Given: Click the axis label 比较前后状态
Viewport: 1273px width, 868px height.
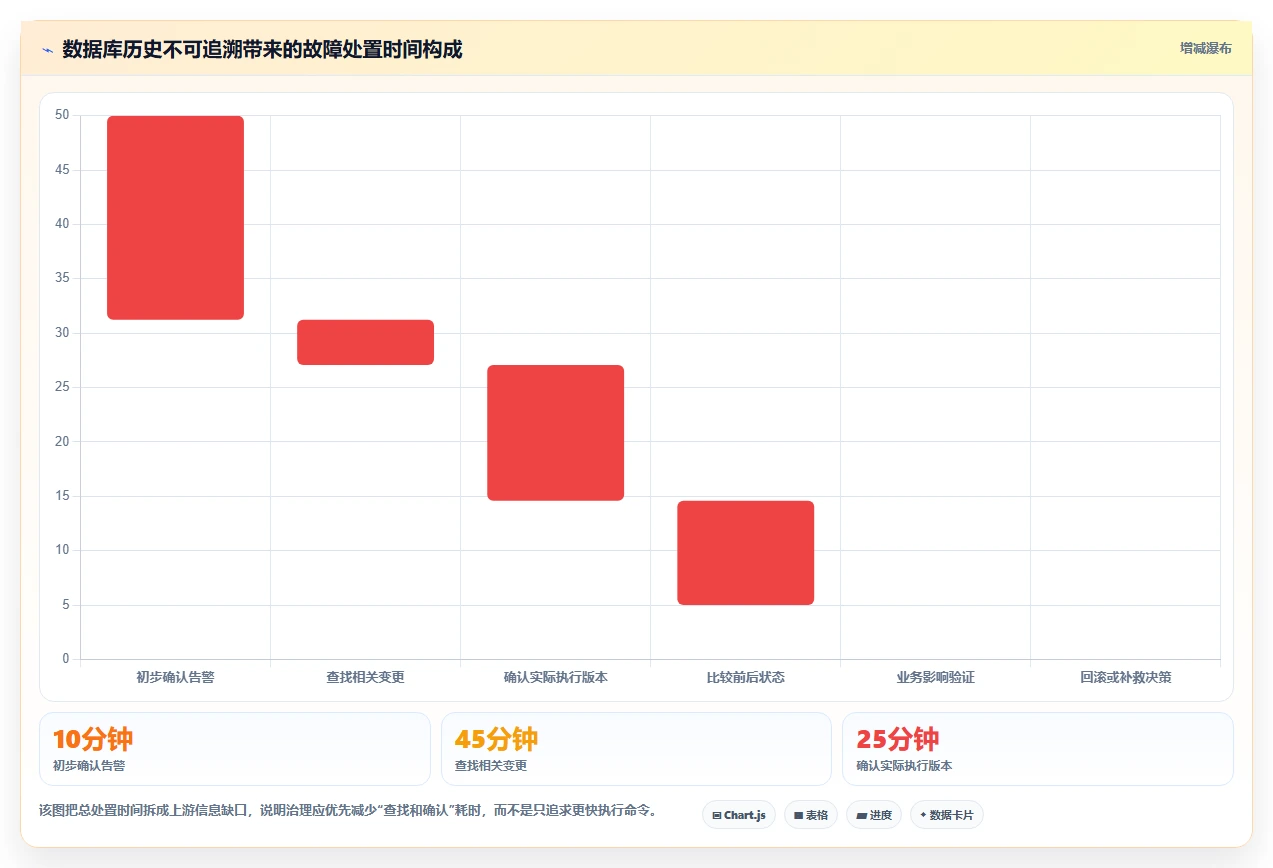Looking at the screenshot, I should click(745, 677).
